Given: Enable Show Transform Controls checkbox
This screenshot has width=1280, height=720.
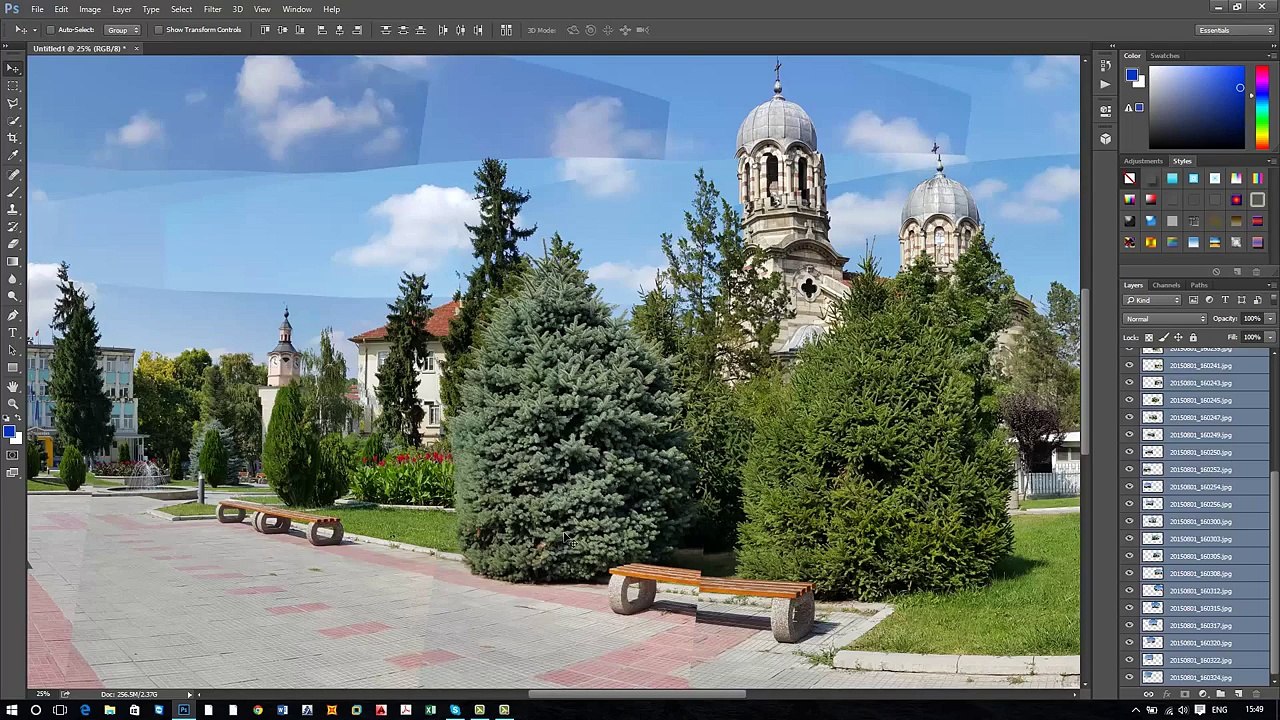Looking at the screenshot, I should [x=159, y=30].
